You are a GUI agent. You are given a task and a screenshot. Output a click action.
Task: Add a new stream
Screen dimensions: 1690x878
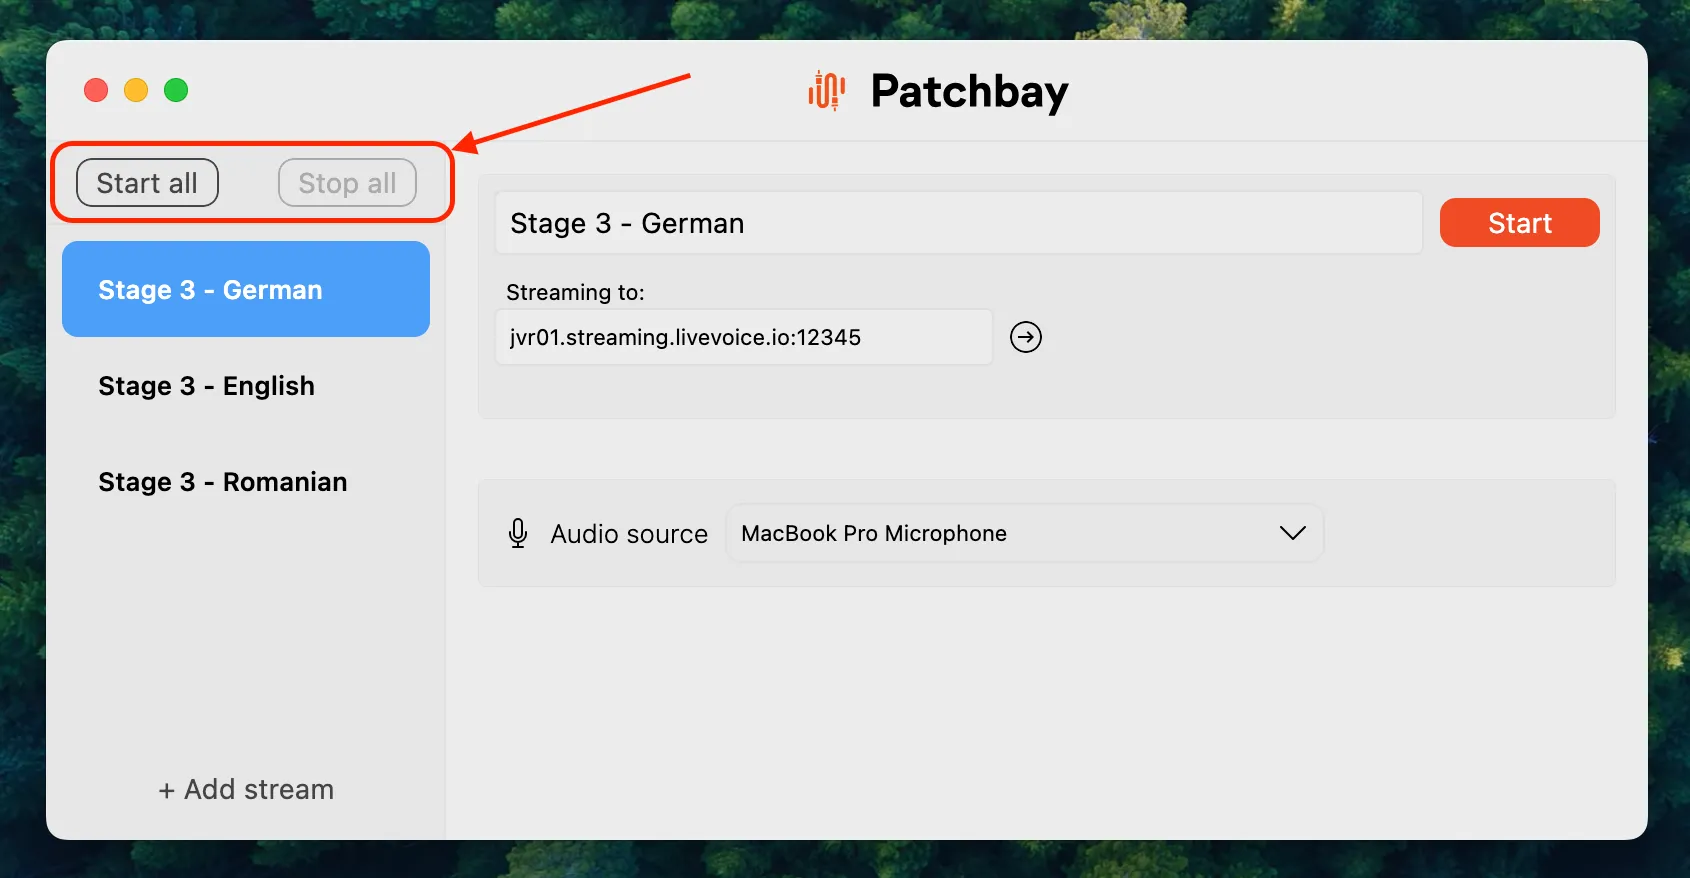(246, 789)
